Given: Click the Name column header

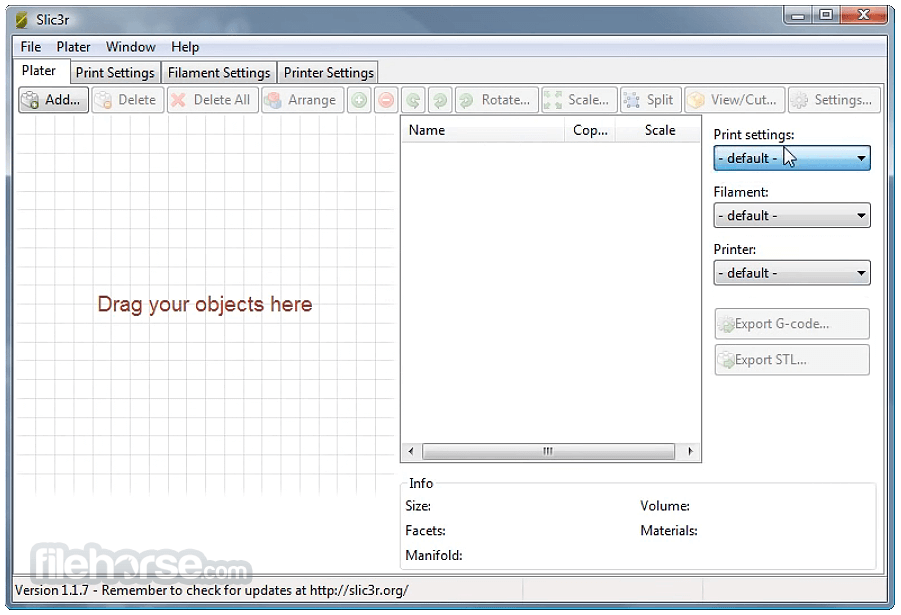Looking at the screenshot, I should pos(483,130).
